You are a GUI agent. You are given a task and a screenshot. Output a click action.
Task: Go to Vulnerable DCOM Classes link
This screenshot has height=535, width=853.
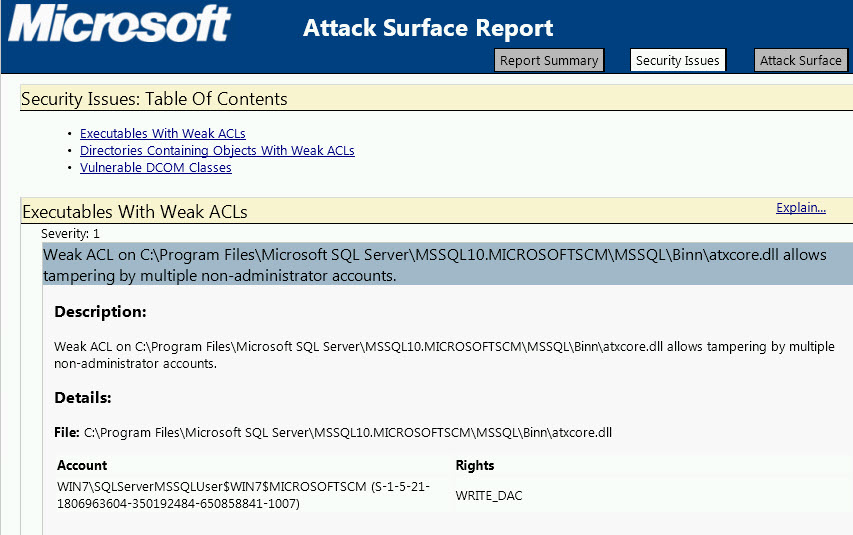pos(156,168)
